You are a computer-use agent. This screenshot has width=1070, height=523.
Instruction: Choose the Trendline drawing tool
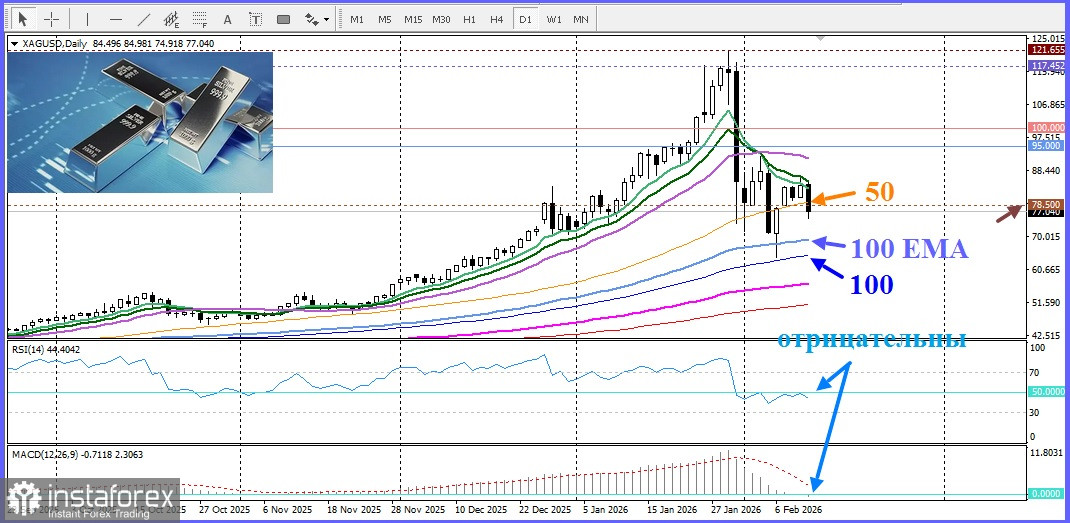144,19
